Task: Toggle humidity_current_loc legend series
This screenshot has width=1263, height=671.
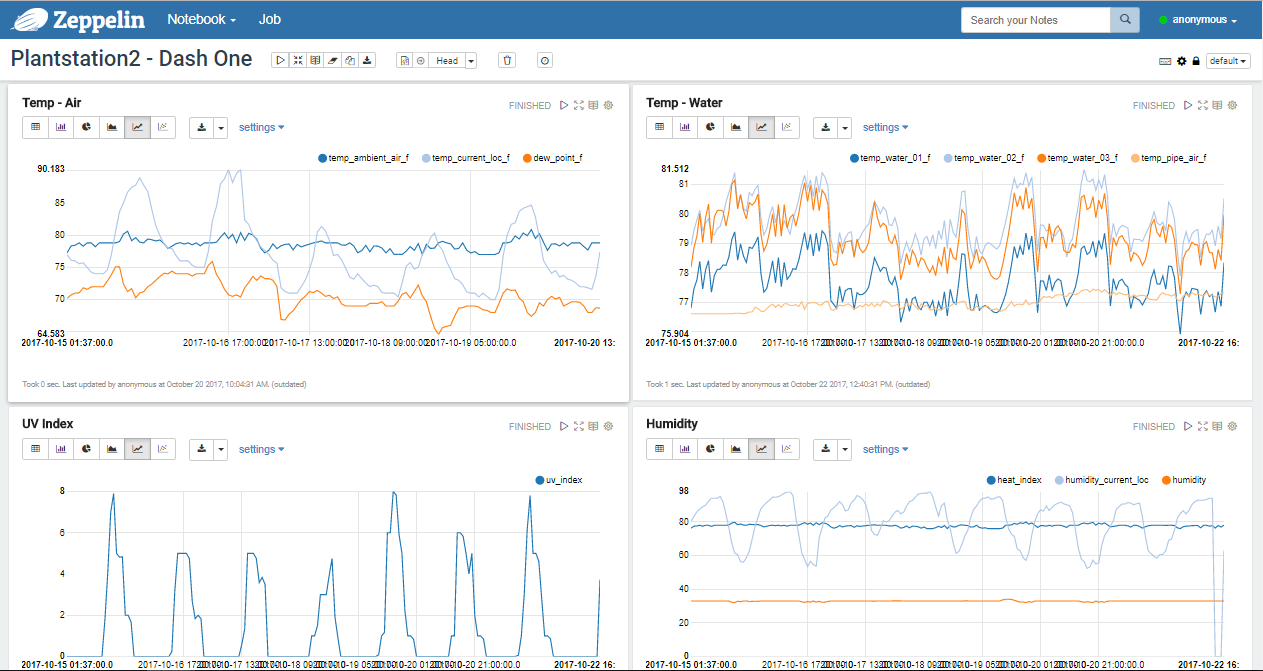Action: (1101, 480)
